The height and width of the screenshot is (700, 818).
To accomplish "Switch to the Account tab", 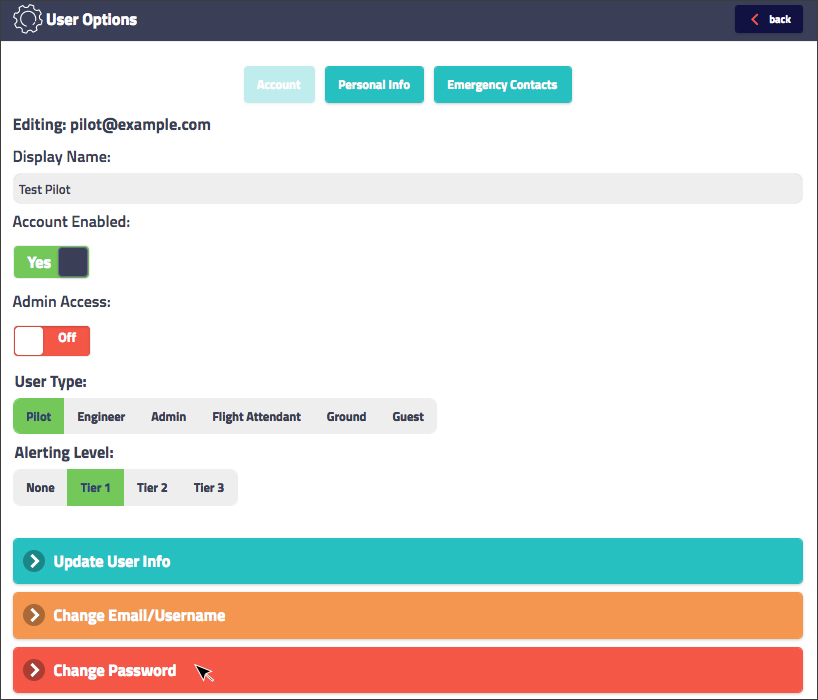I will click(279, 85).
